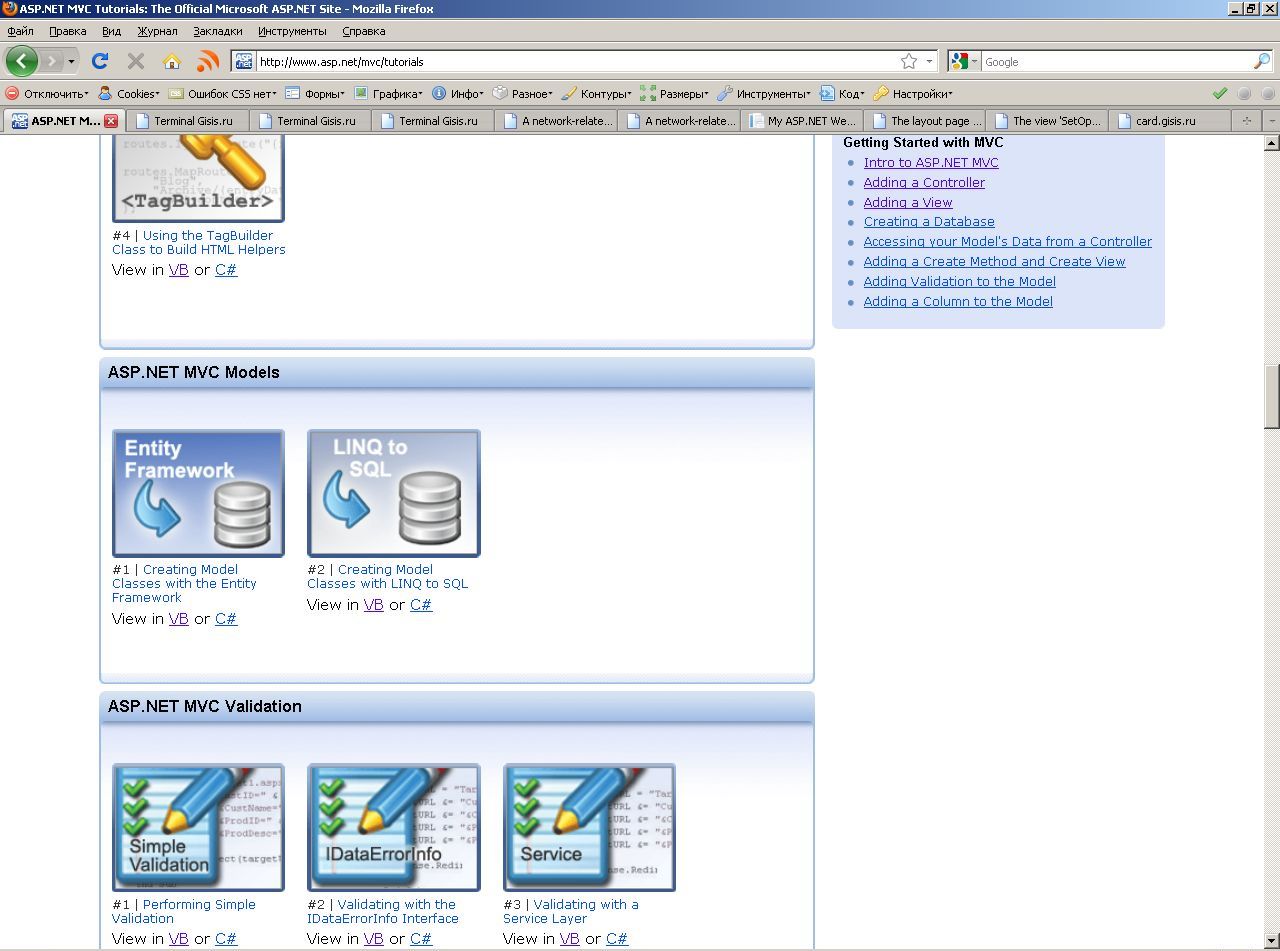Viewport: 1280px width, 951px height.
Task: Expand the address bar URL history dropdown
Action: point(929,61)
